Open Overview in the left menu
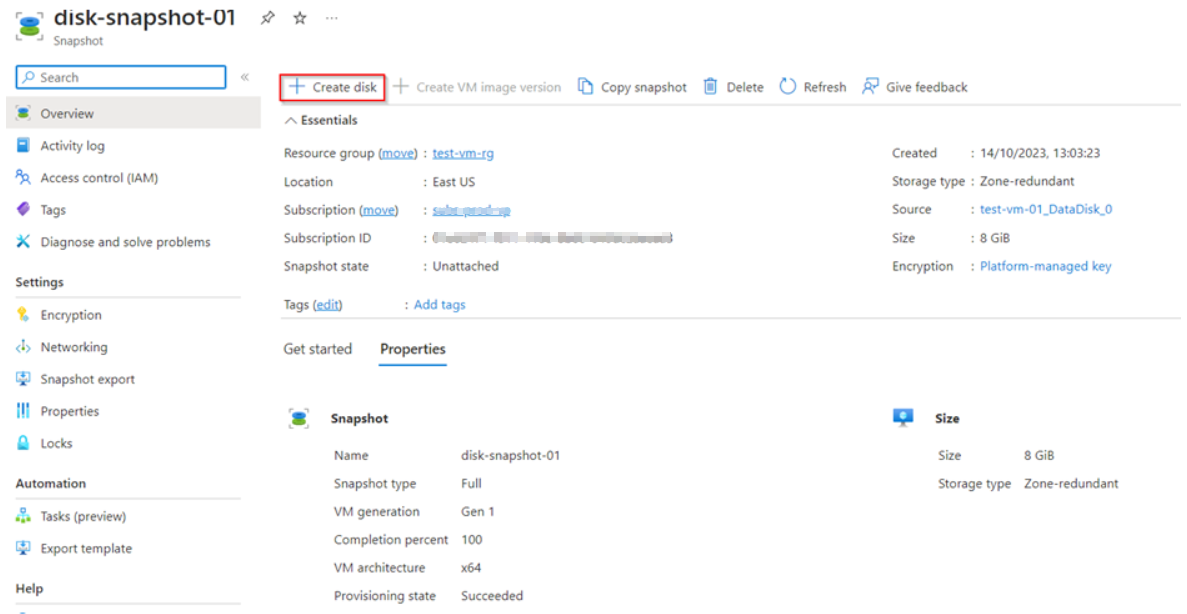Viewport: 1187px width, 614px height. 133,114
